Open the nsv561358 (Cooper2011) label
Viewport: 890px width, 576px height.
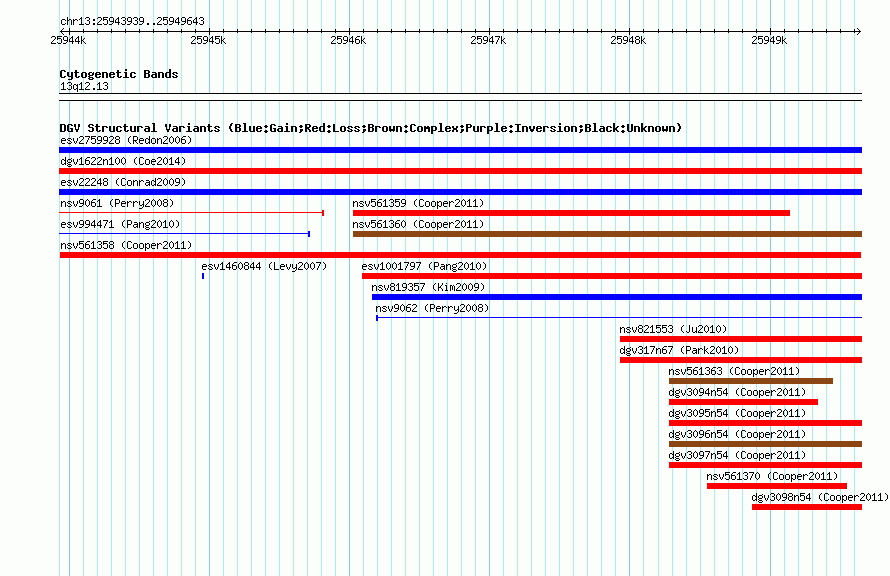pyautogui.click(x=126, y=245)
